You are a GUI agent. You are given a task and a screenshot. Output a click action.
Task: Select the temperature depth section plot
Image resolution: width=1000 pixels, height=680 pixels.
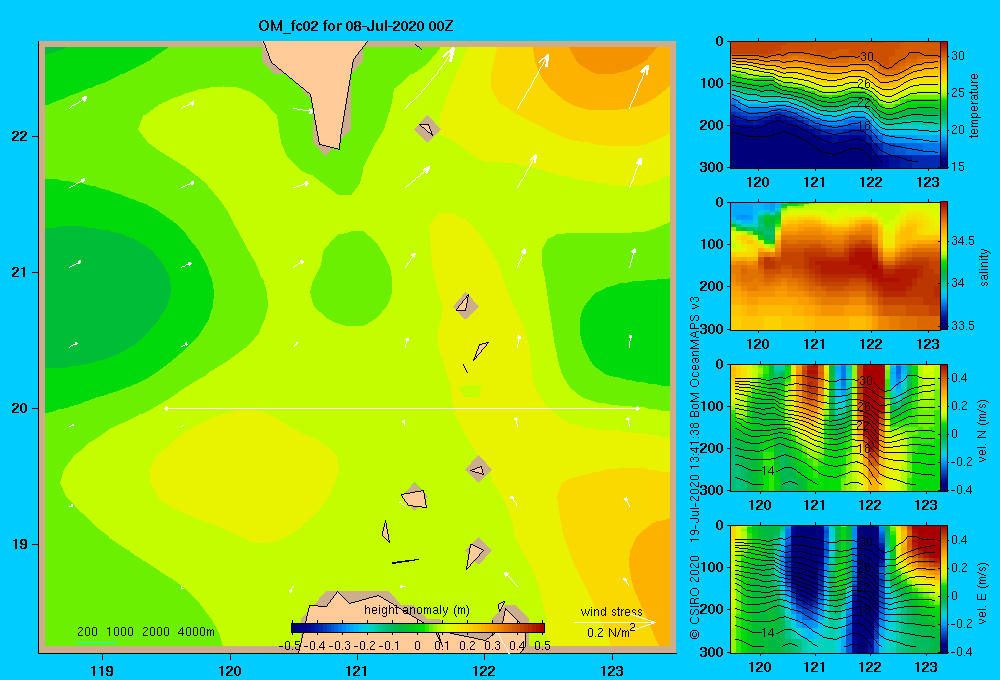point(835,105)
